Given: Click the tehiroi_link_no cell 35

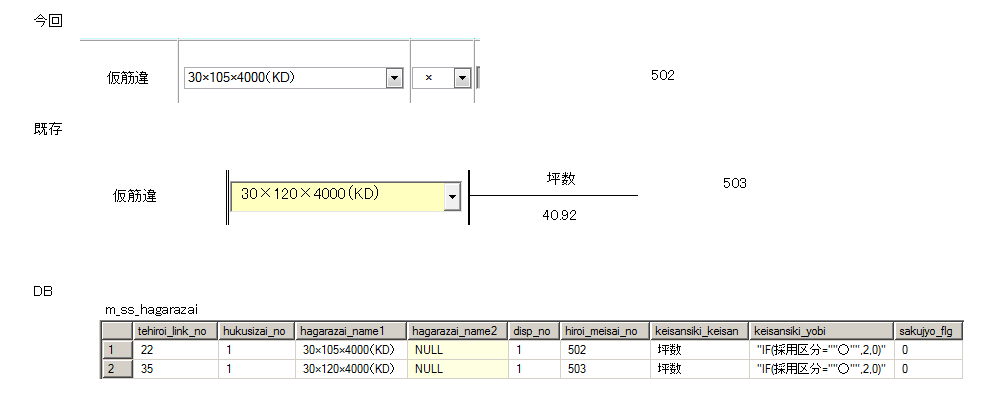Looking at the screenshot, I should pos(176,369).
